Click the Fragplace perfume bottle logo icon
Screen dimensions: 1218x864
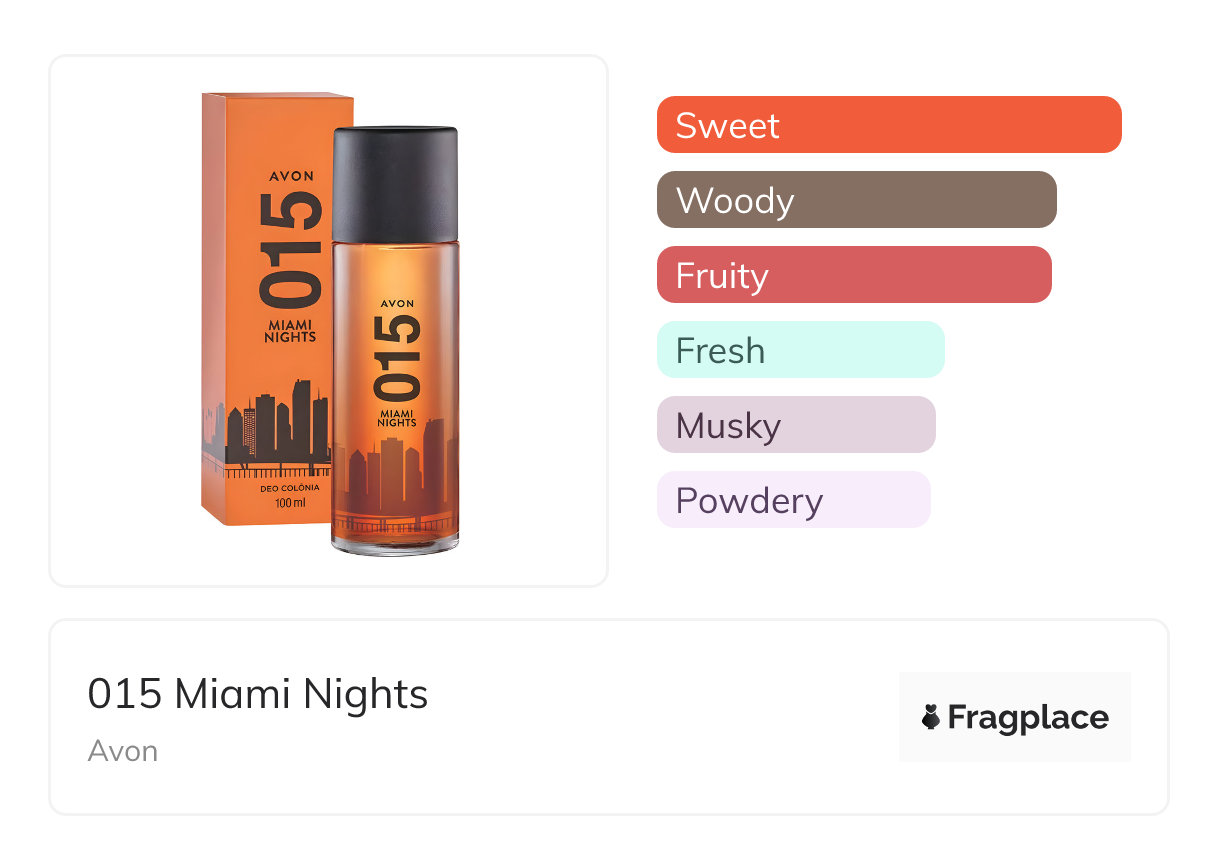click(x=931, y=717)
